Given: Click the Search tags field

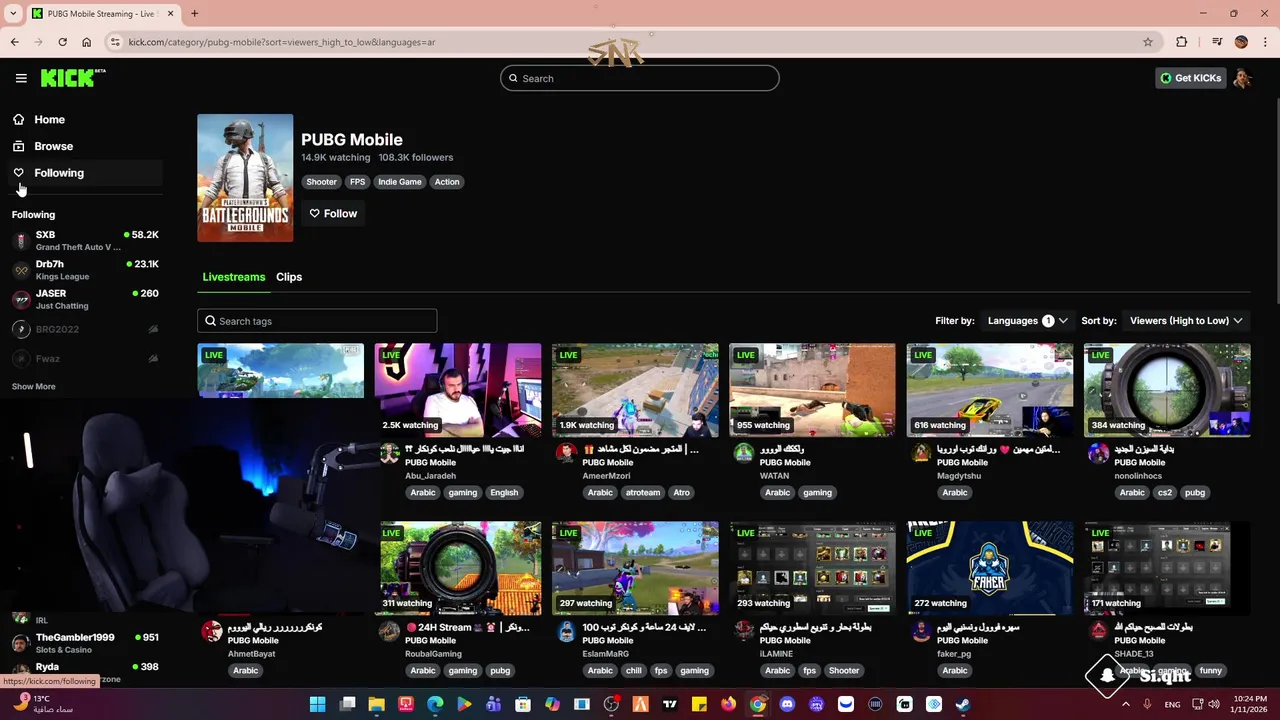Looking at the screenshot, I should coord(317,321).
